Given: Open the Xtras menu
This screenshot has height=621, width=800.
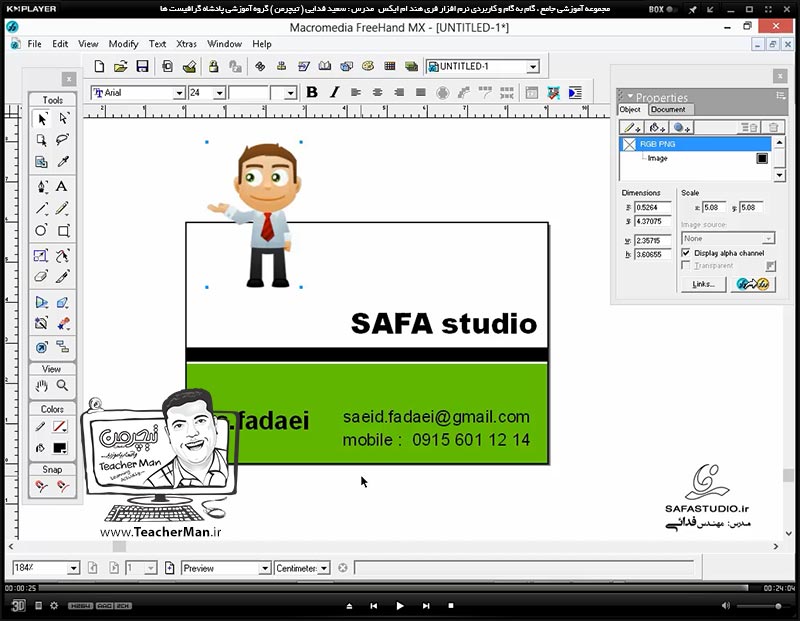Looking at the screenshot, I should coord(186,44).
